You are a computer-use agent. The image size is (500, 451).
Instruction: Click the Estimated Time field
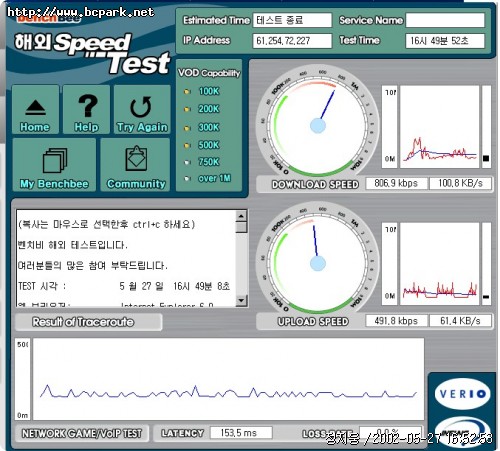coord(292,20)
